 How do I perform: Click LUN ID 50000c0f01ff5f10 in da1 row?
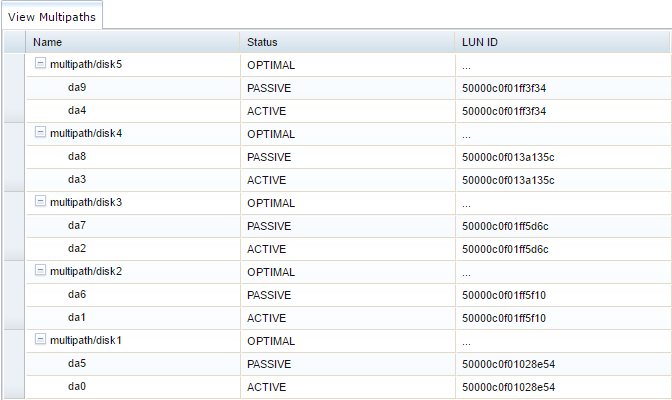coord(504,318)
